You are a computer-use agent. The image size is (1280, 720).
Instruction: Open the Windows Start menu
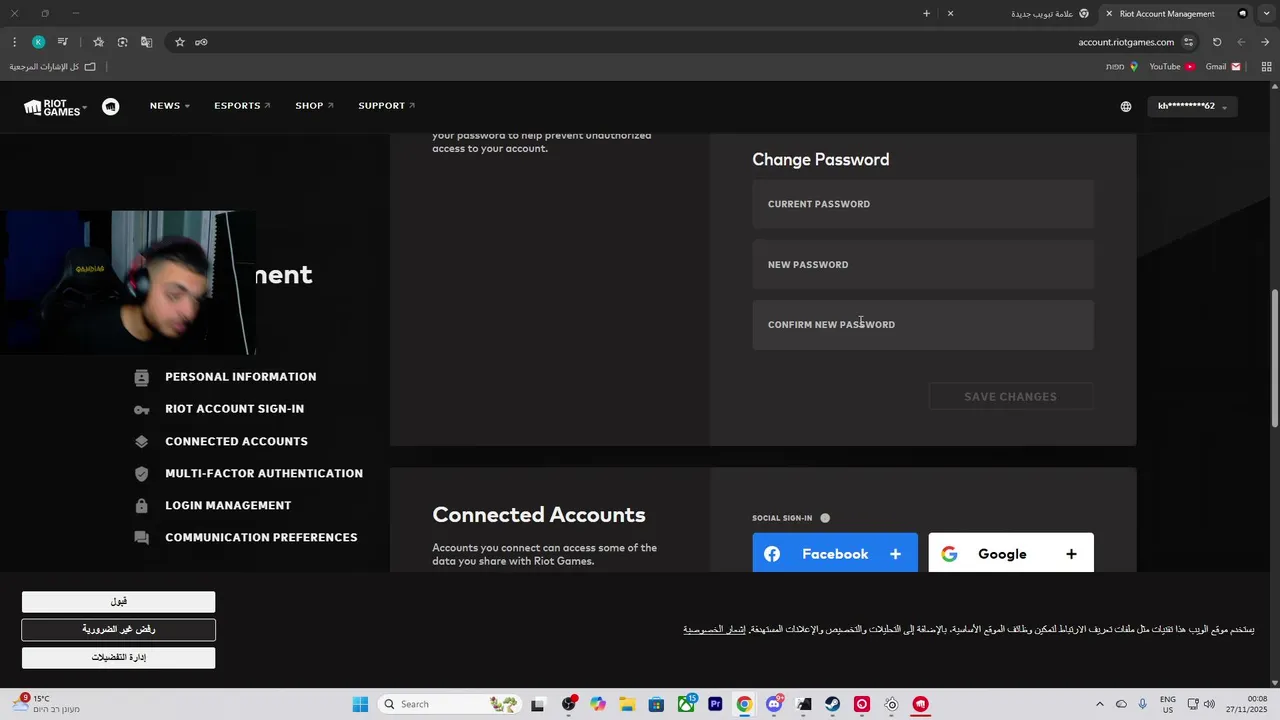pos(360,704)
